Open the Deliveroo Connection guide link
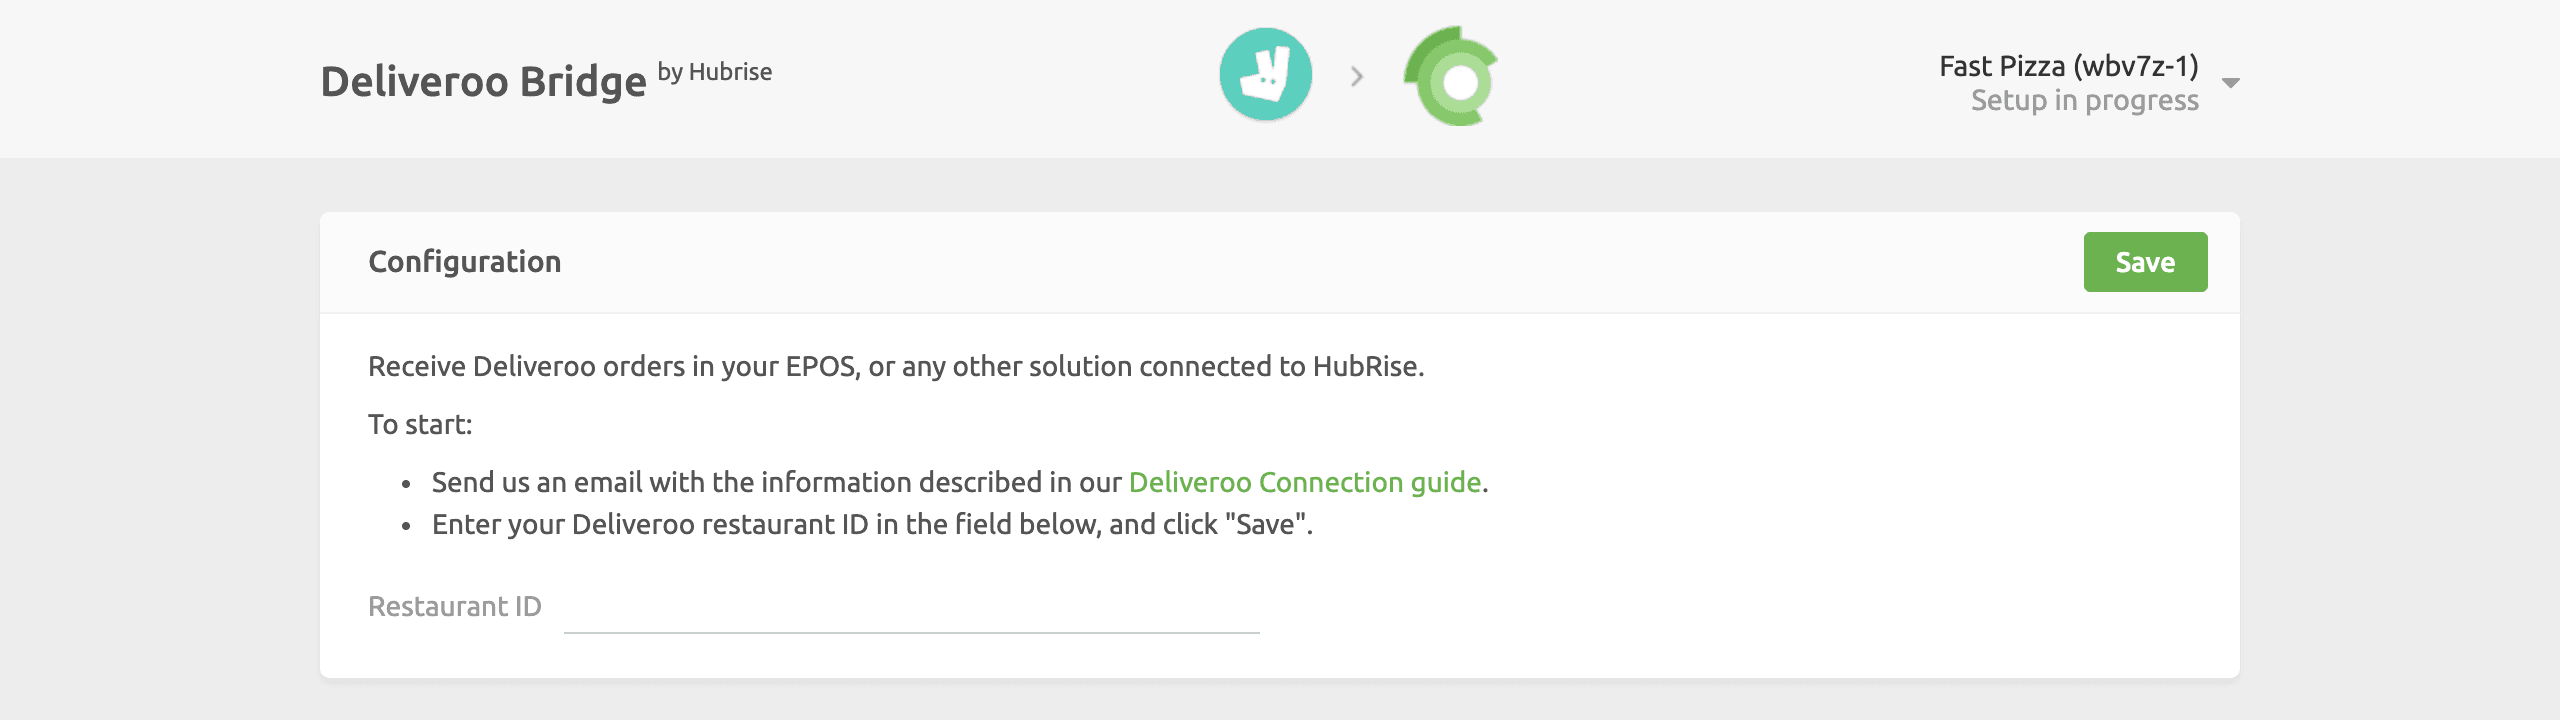The width and height of the screenshot is (2560, 720). click(1304, 482)
